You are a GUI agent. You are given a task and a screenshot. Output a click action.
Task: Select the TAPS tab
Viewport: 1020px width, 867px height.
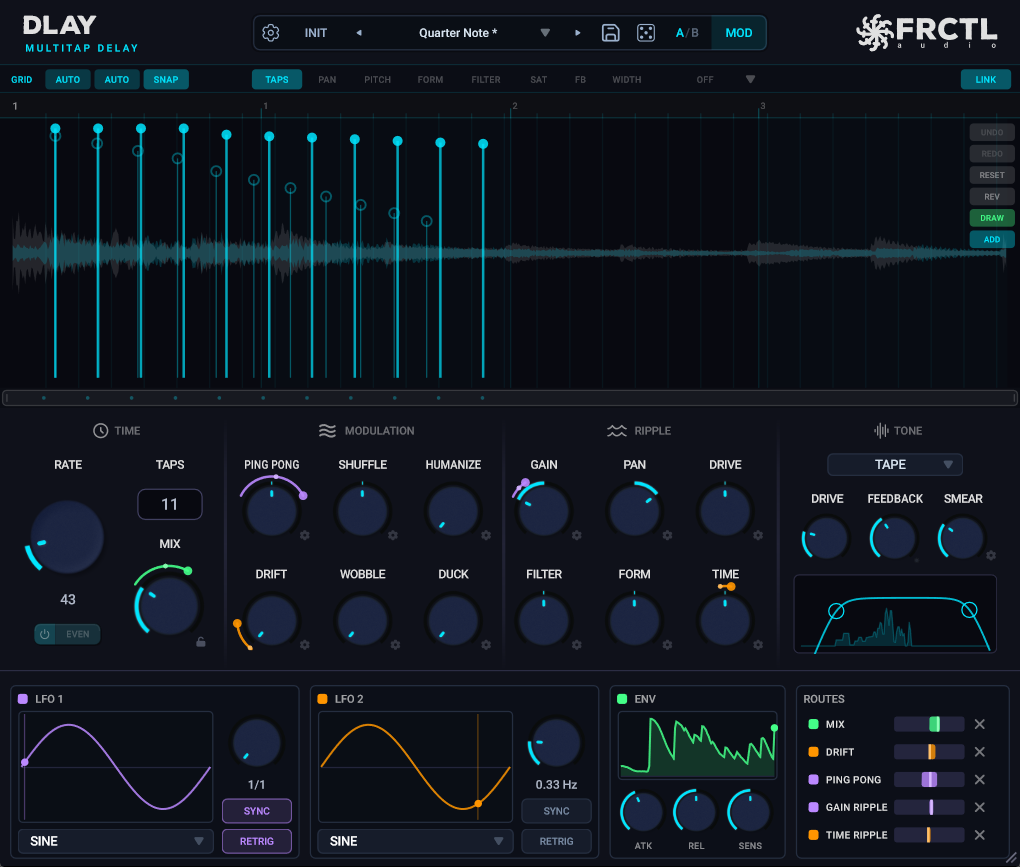tap(276, 79)
